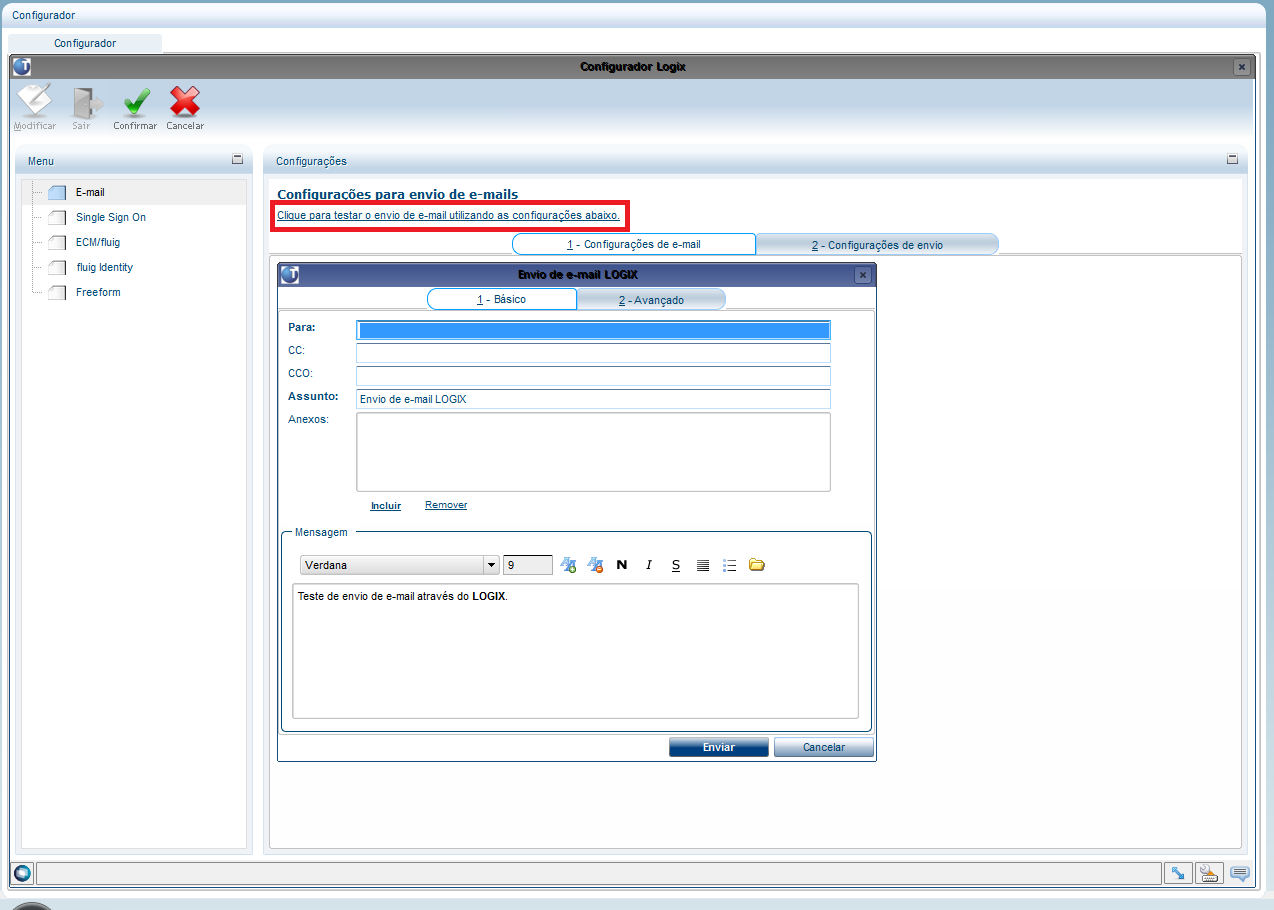Click the yellow folder icon in Mensagem toolbar
Viewport: 1274px width, 910px height.
coord(757,565)
